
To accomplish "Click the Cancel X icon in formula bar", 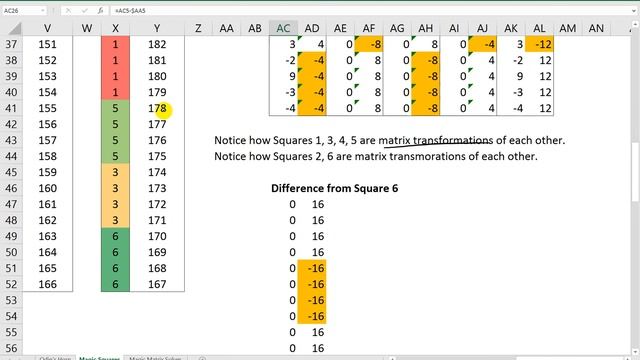I will pyautogui.click(x=68, y=11).
